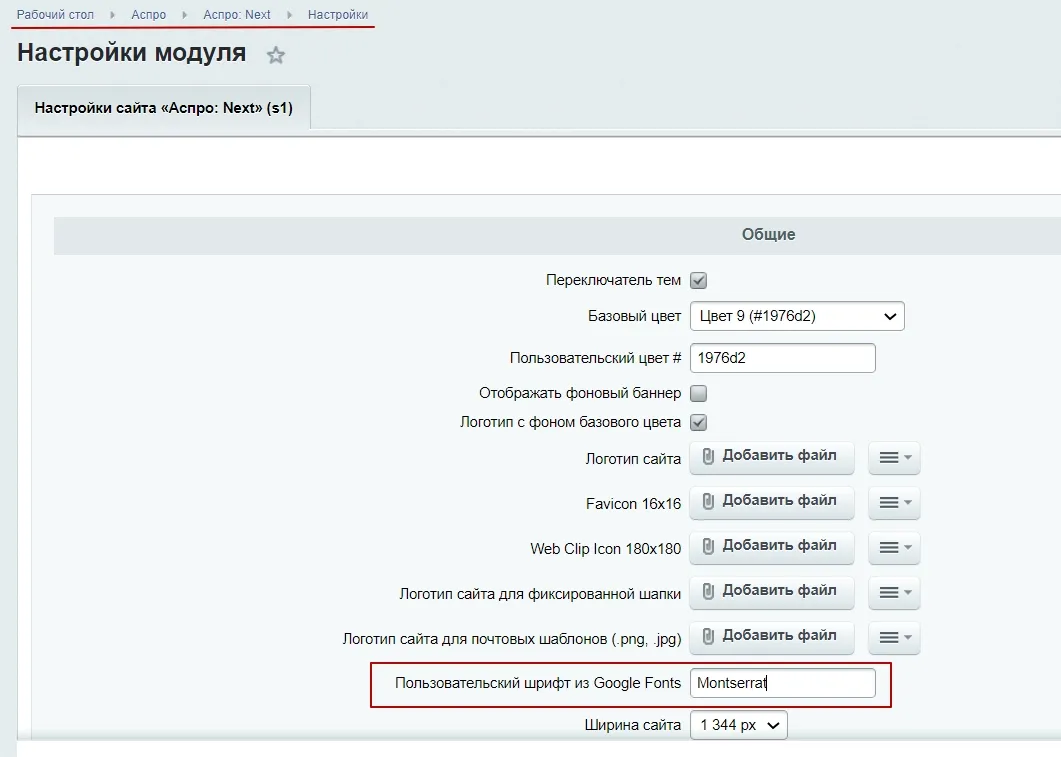Open Базовый цвет dropdown

pos(797,316)
